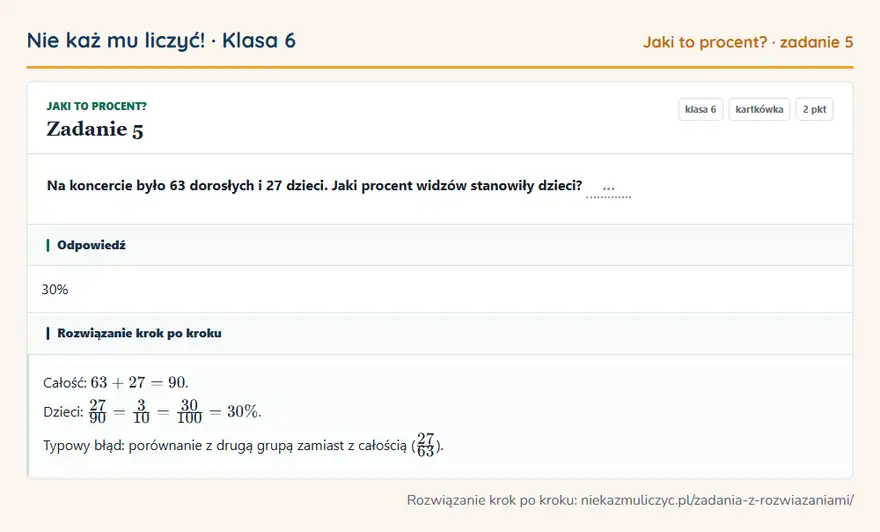This screenshot has width=880, height=532.
Task: Click the task question about 63 dorosłych
Action: click(x=314, y=186)
